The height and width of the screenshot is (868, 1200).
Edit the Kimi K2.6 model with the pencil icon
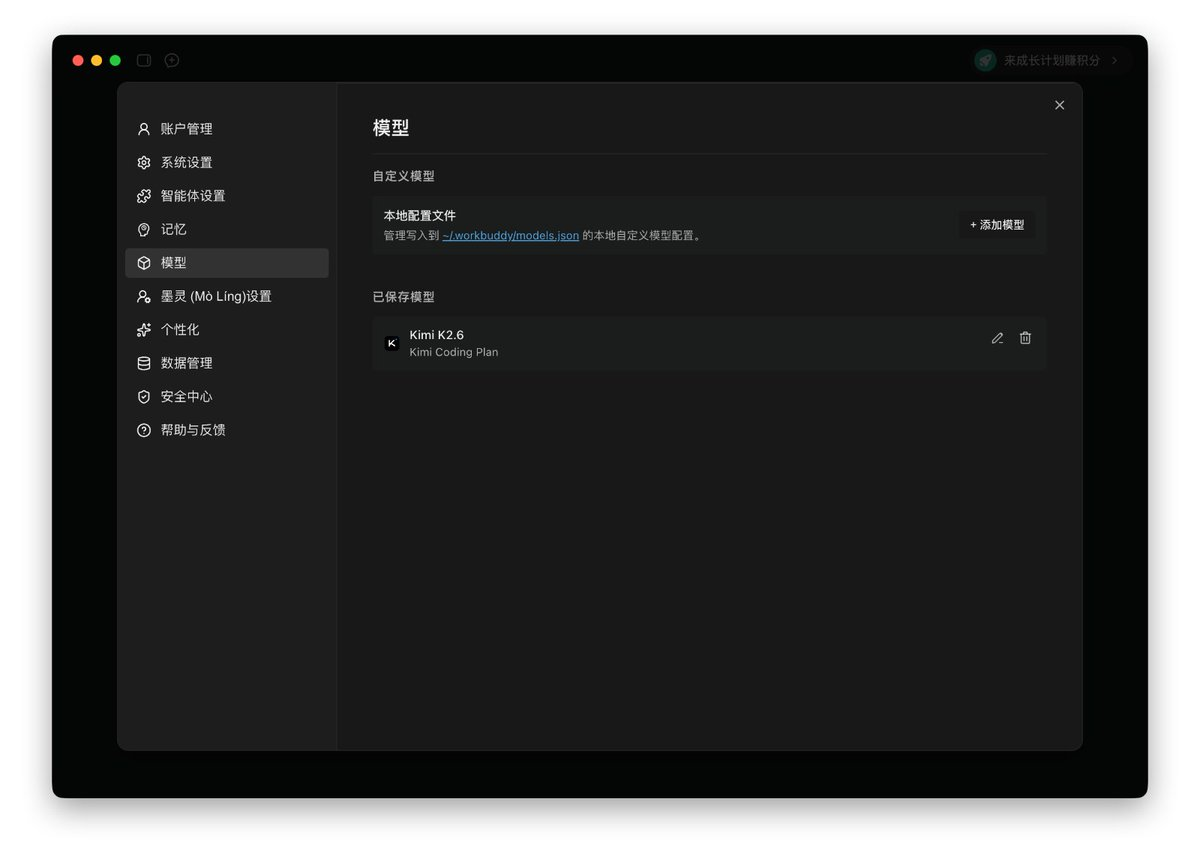(x=997, y=338)
